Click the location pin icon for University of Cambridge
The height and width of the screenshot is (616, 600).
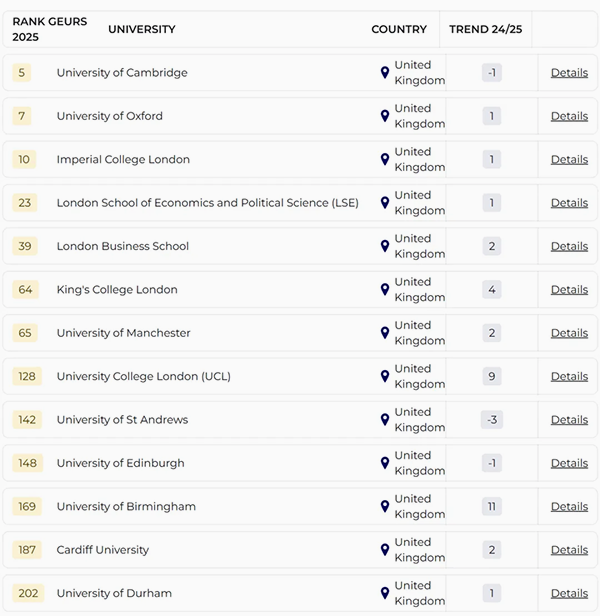pyautogui.click(x=385, y=73)
